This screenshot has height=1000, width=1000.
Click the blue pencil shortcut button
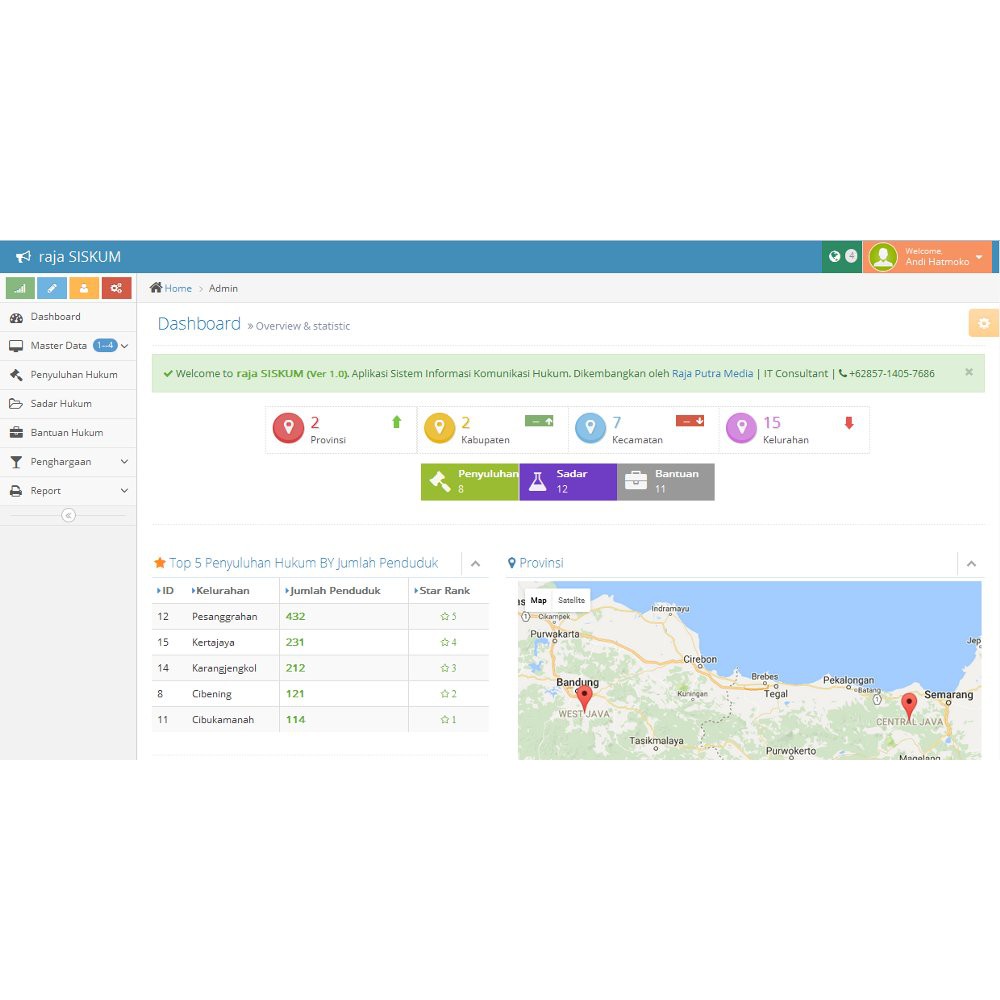pyautogui.click(x=52, y=288)
